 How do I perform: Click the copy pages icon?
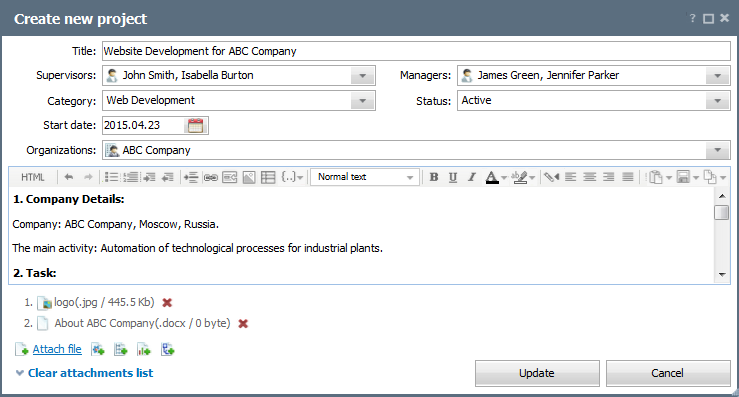pyautogui.click(x=710, y=177)
